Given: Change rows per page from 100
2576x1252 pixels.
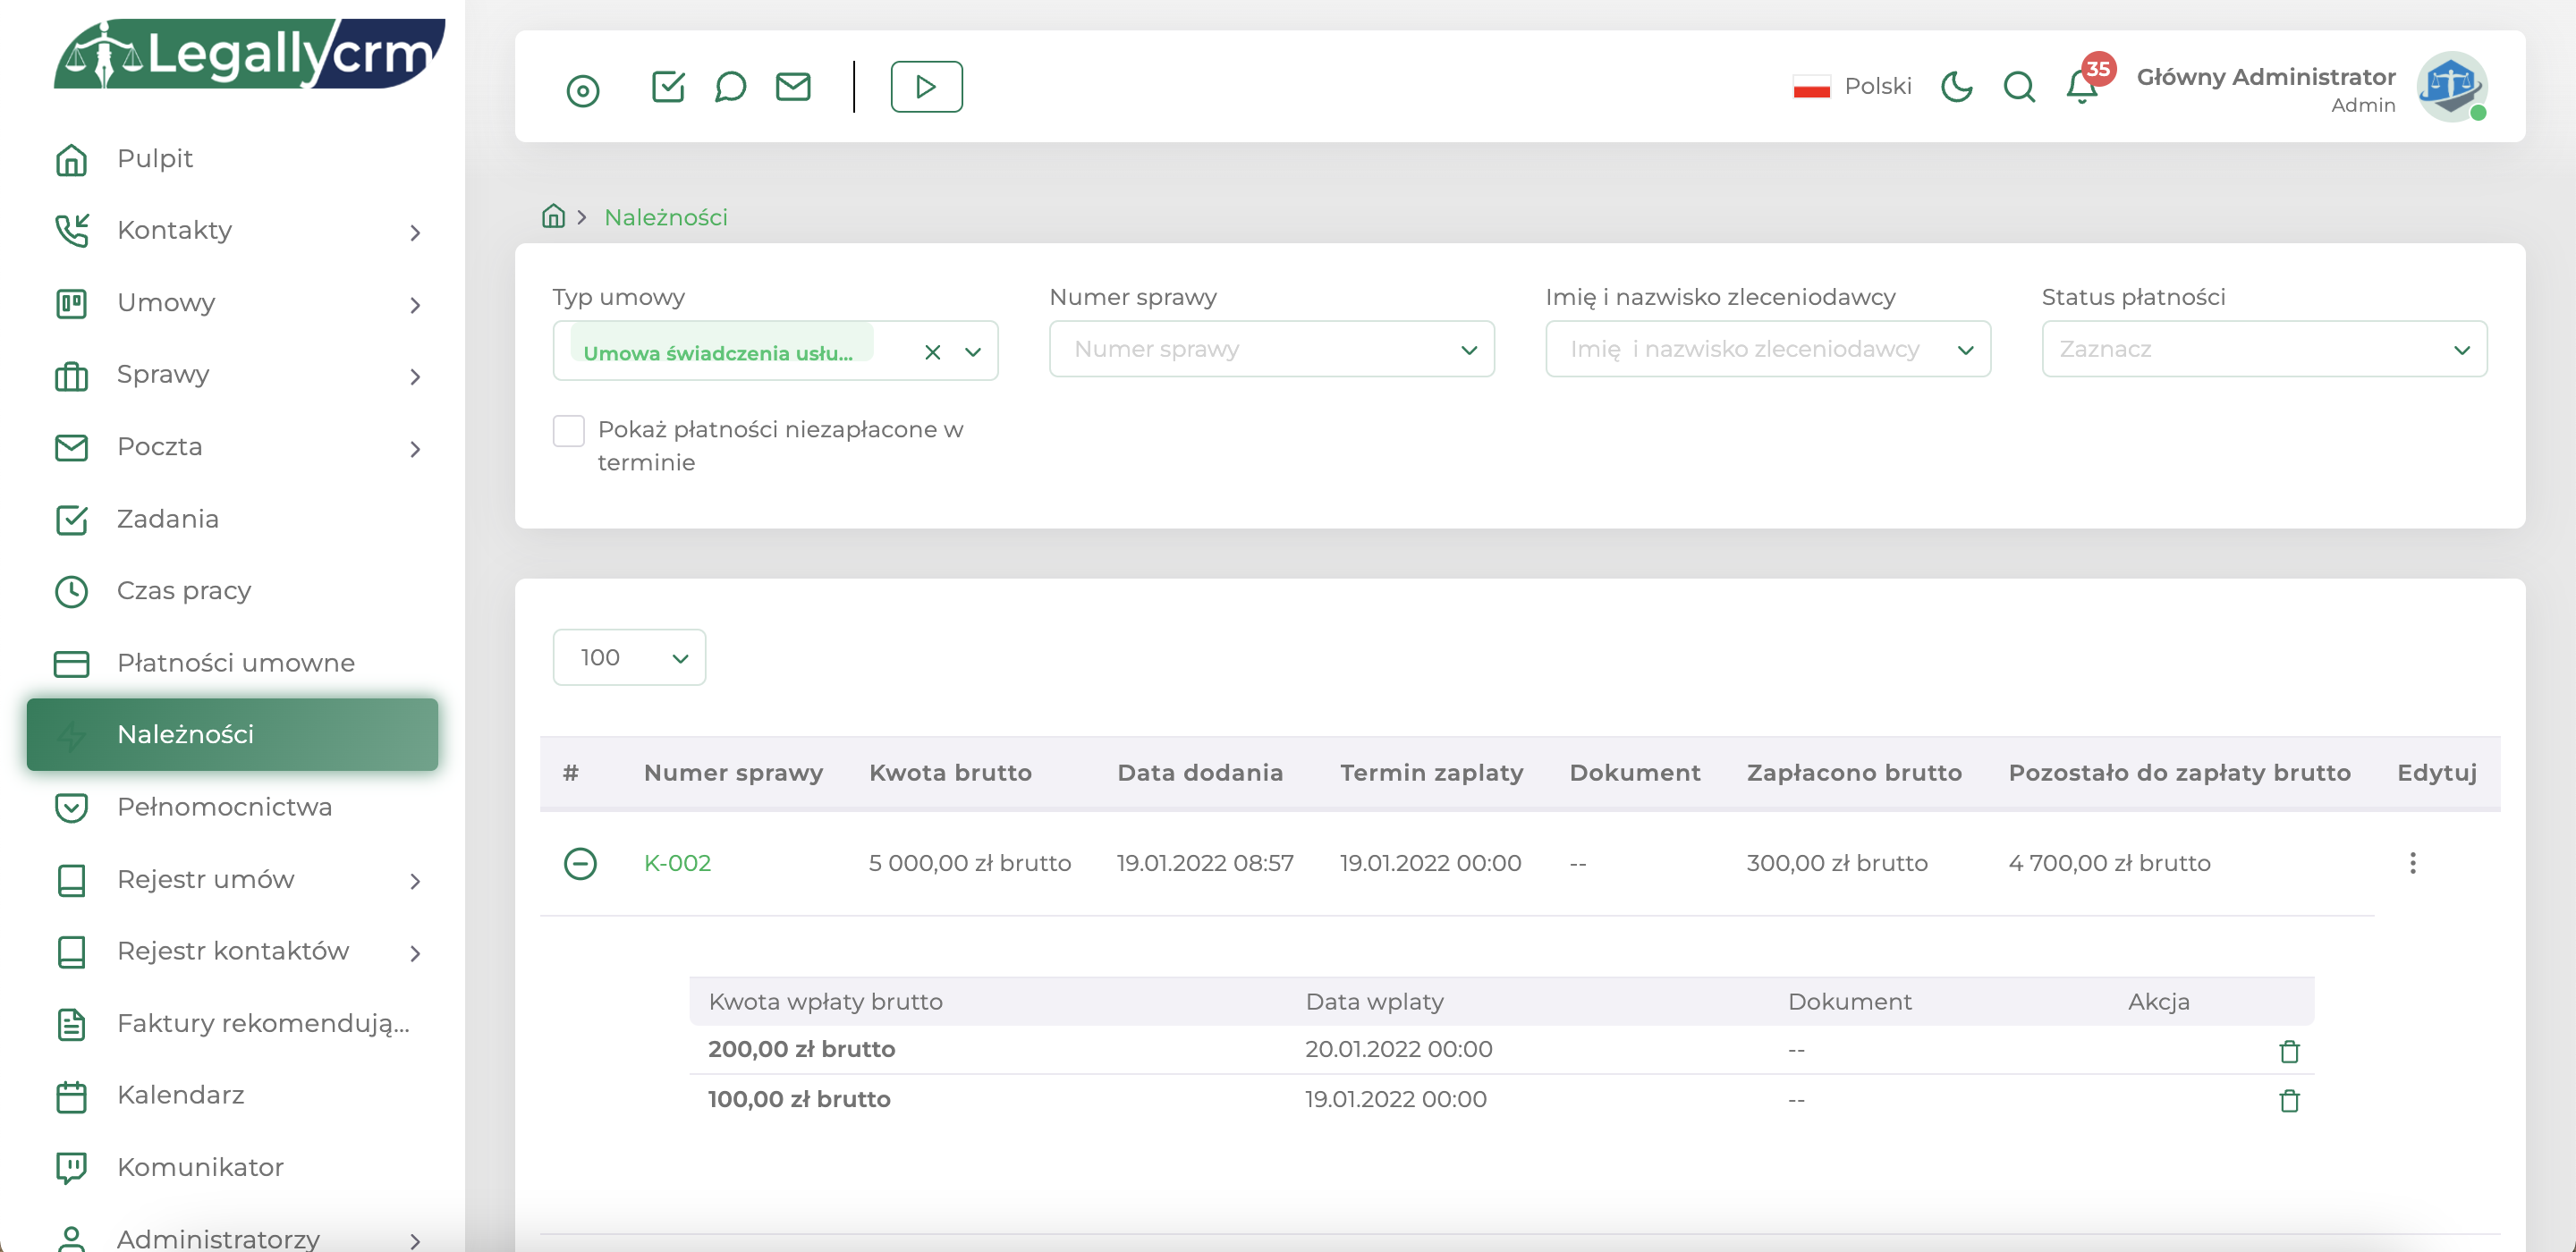Looking at the screenshot, I should [x=629, y=657].
